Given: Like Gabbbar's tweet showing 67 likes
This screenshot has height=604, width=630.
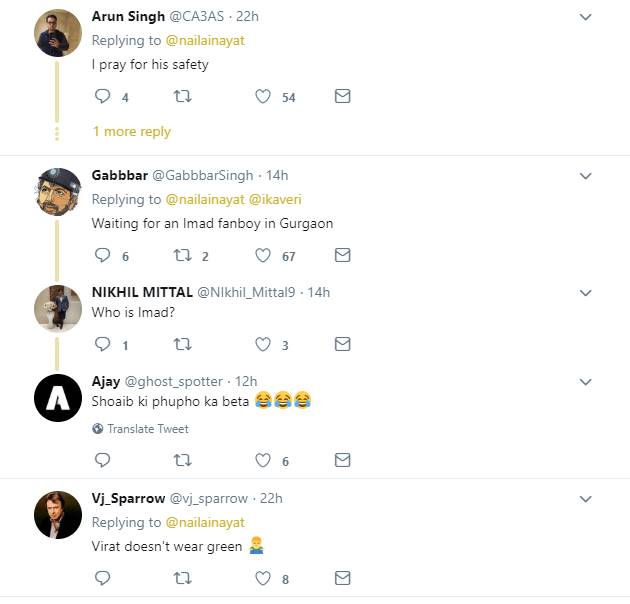Looking at the screenshot, I should click(263, 256).
